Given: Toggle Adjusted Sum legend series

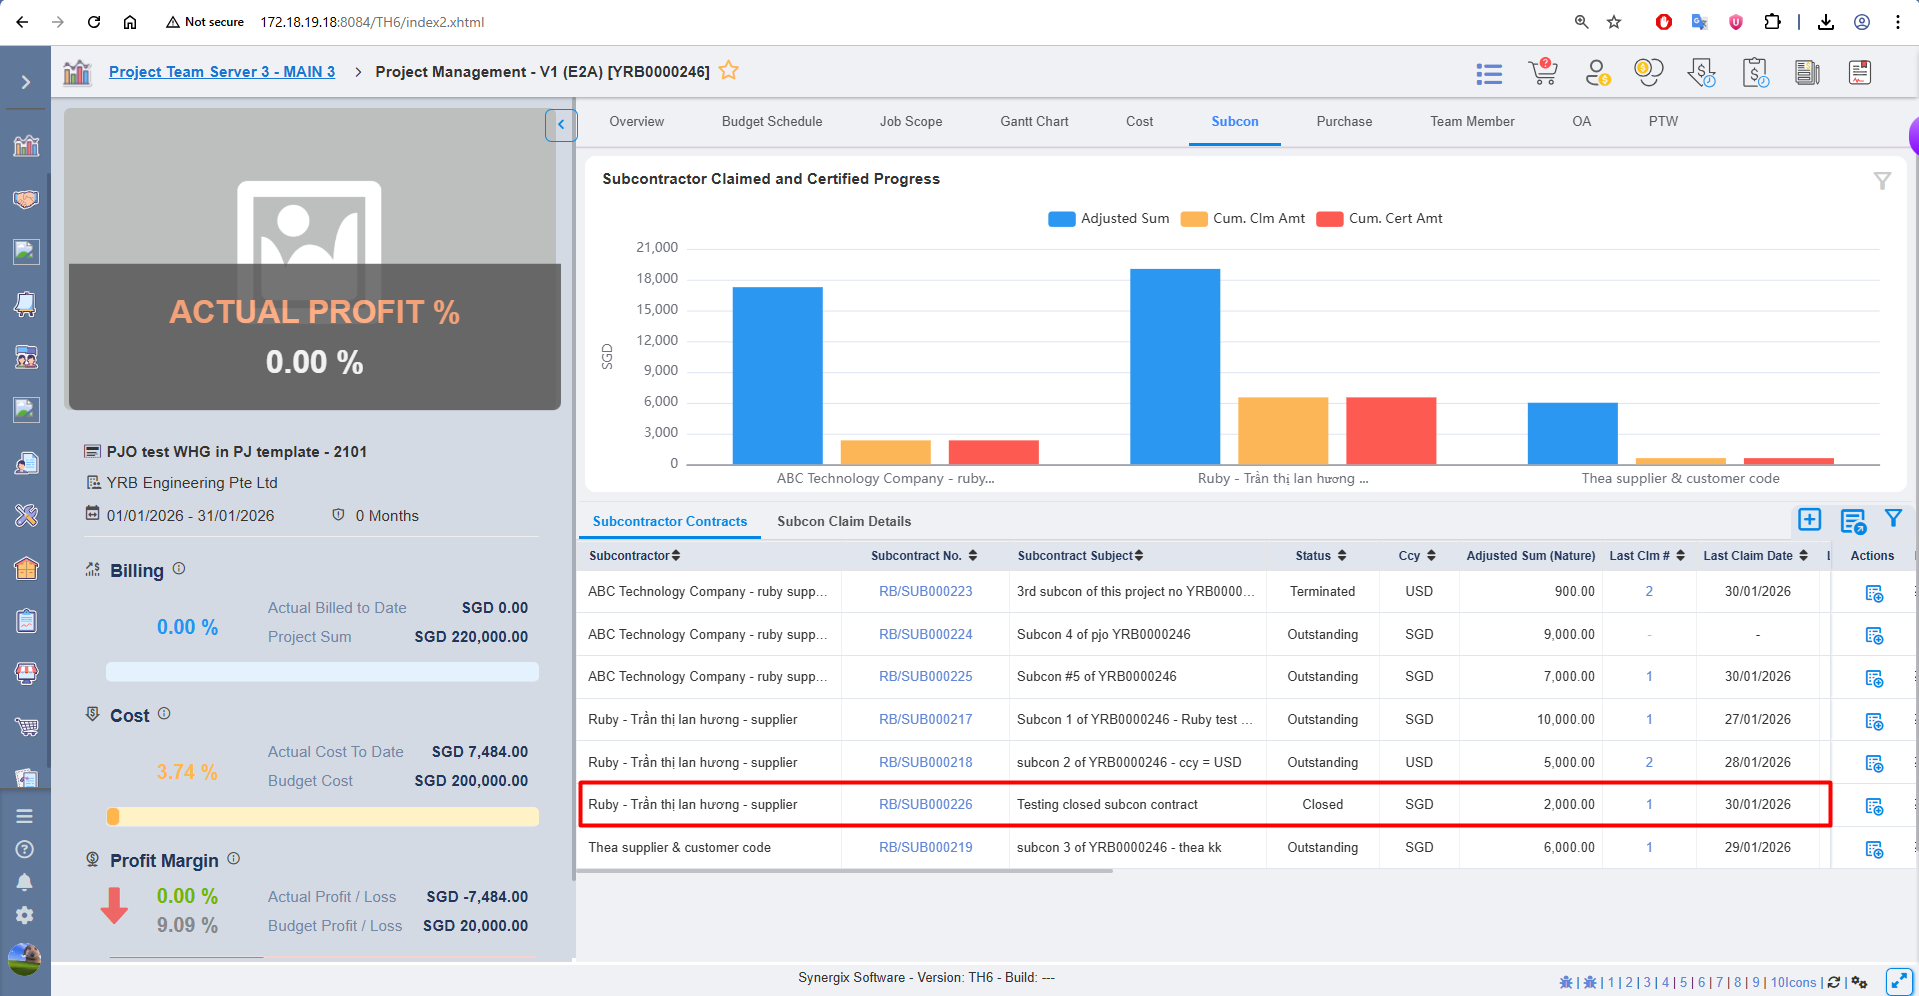Looking at the screenshot, I should coord(1108,219).
